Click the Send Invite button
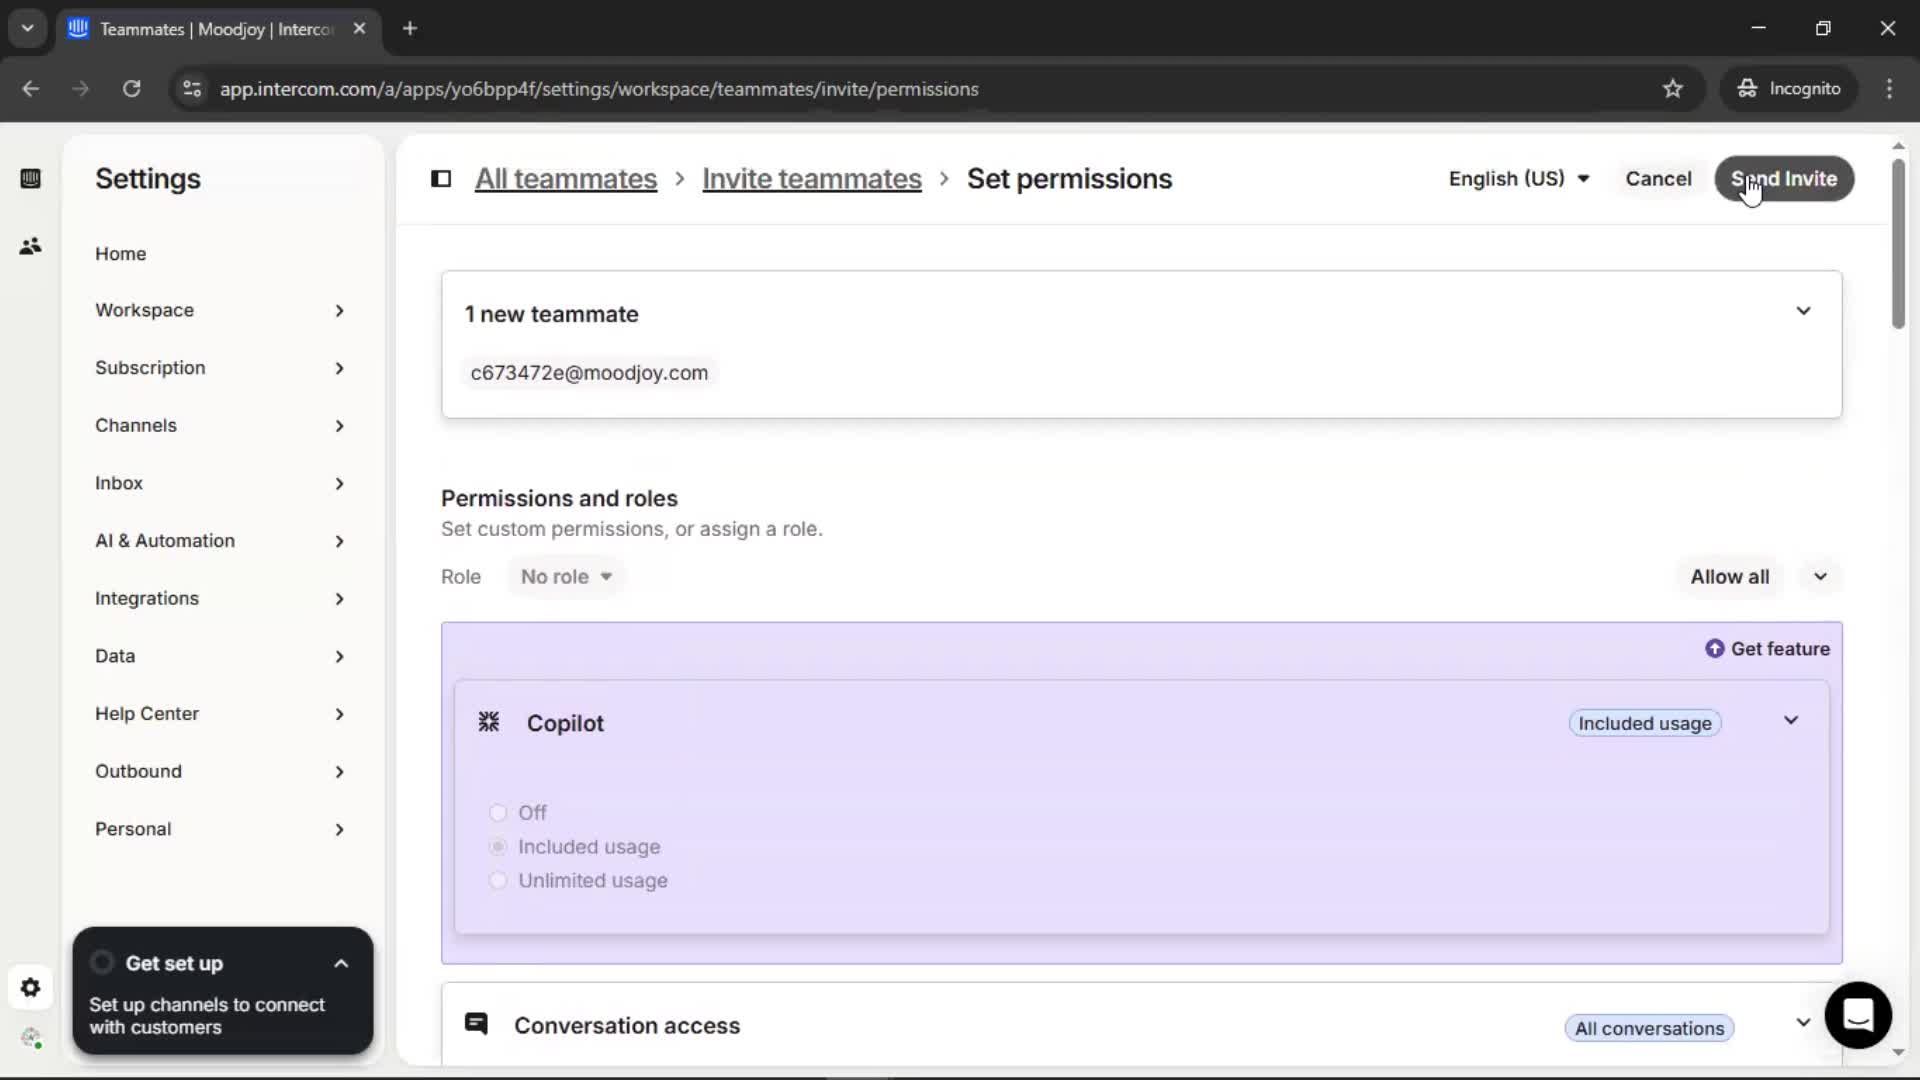This screenshot has height=1080, width=1920. [1784, 179]
